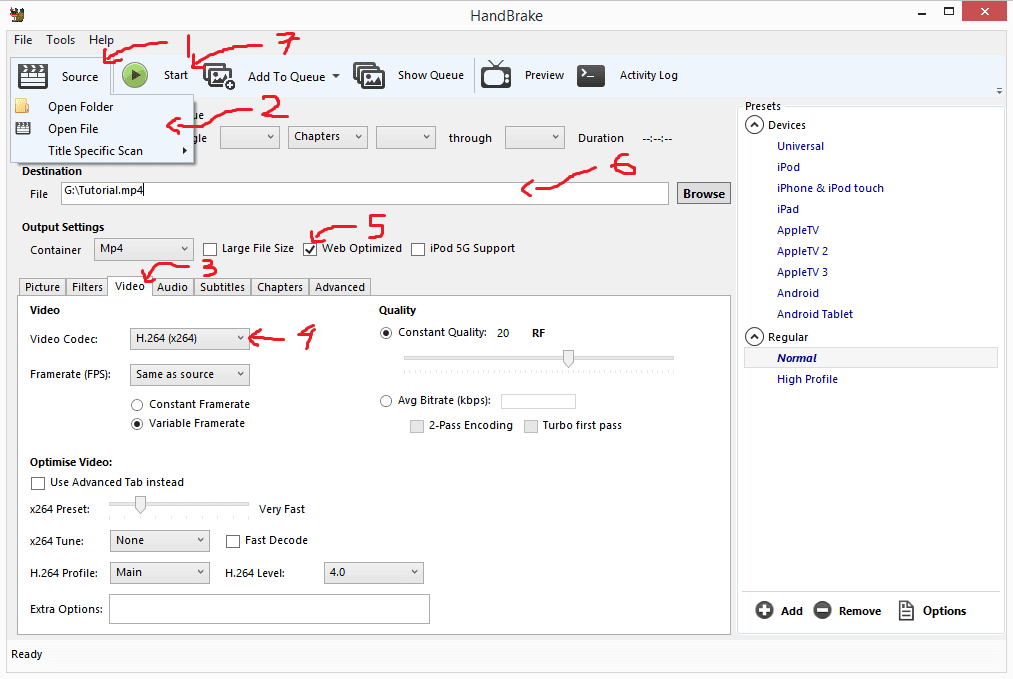Click the Avg Bitrate kbps field
The image size is (1013, 679).
point(538,401)
